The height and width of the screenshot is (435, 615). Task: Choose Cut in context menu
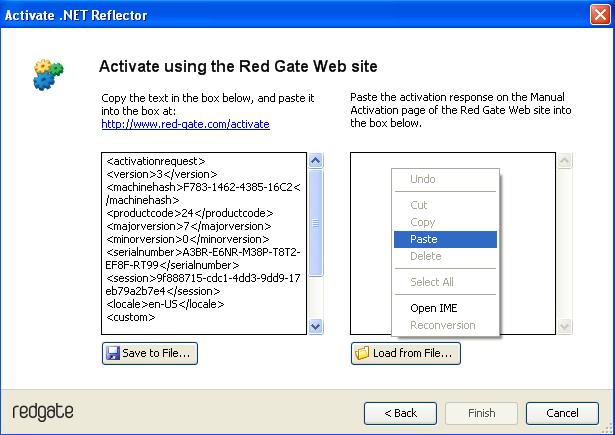click(x=445, y=205)
